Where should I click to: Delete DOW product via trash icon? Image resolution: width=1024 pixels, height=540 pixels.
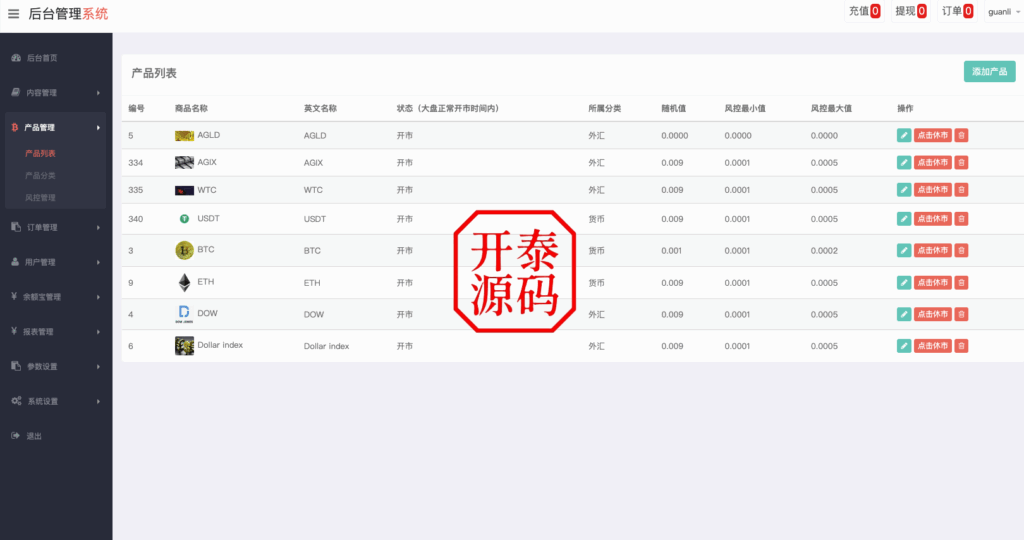(x=961, y=314)
